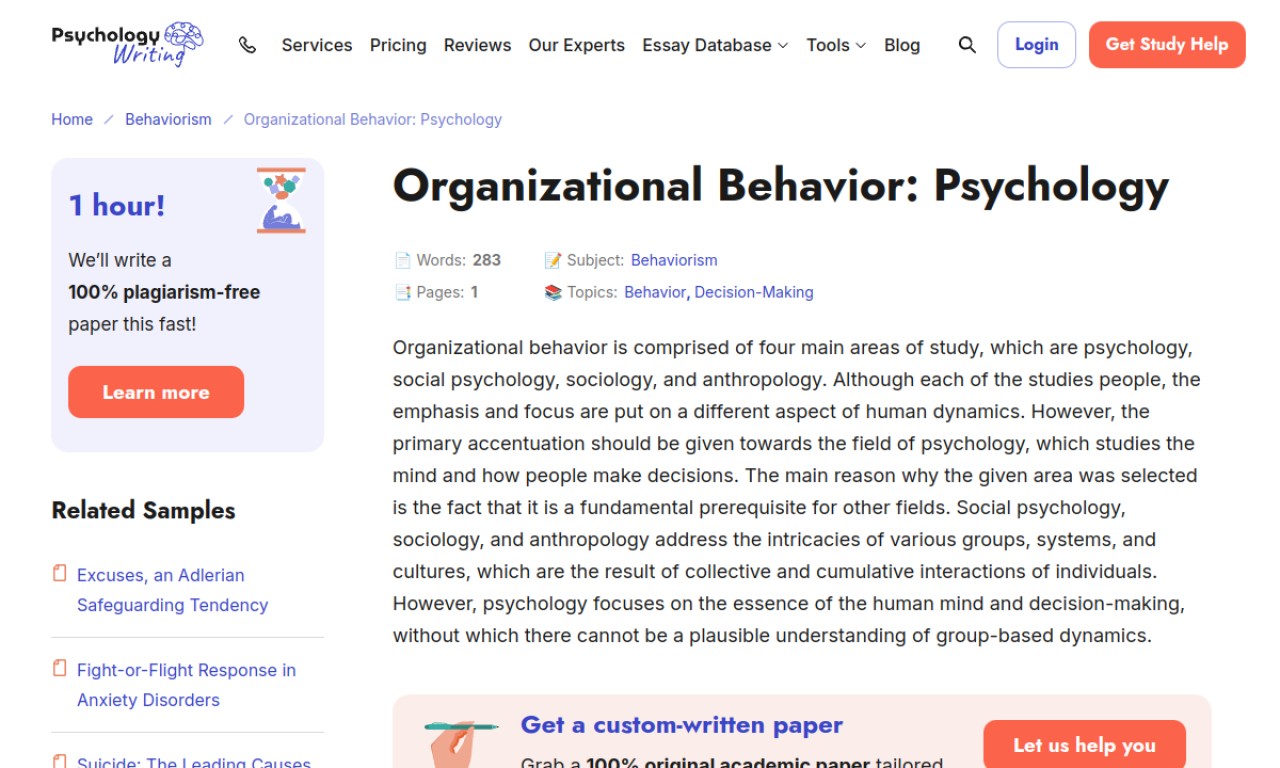Click '100% plagiarism-free' promo text
Screen dimensions: 1280x768
164,292
